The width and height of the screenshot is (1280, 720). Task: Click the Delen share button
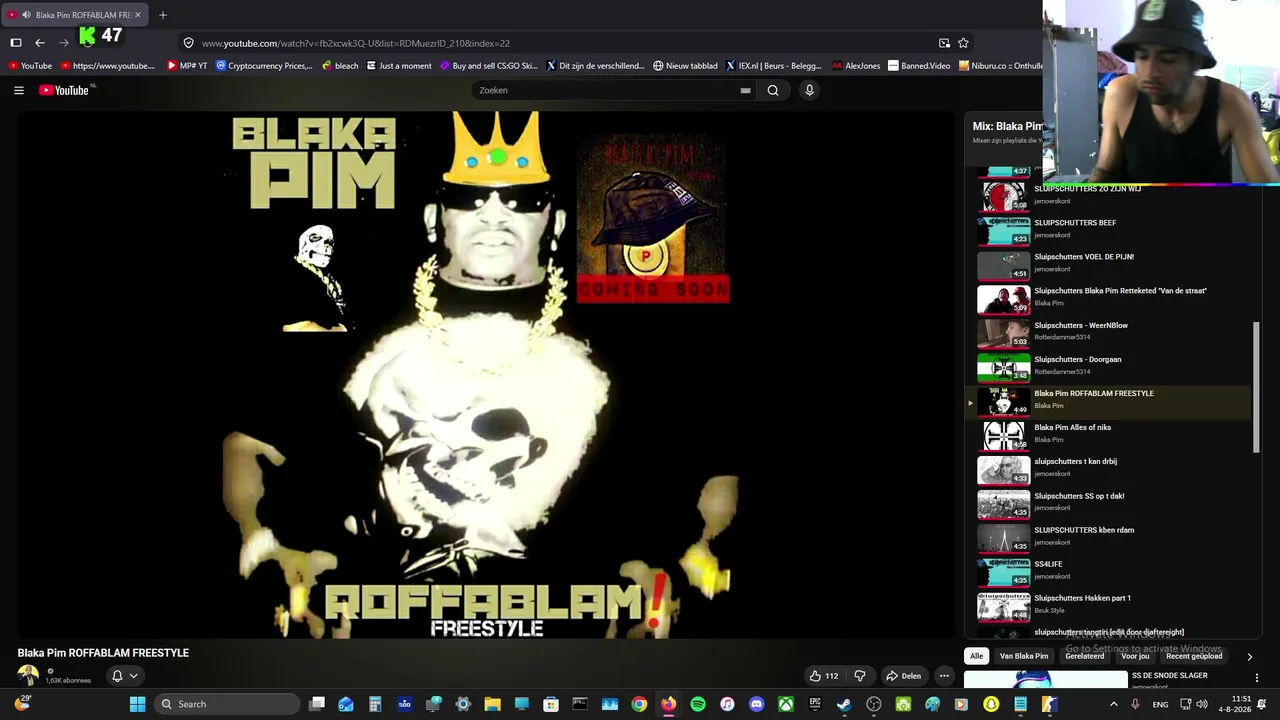tap(903, 676)
